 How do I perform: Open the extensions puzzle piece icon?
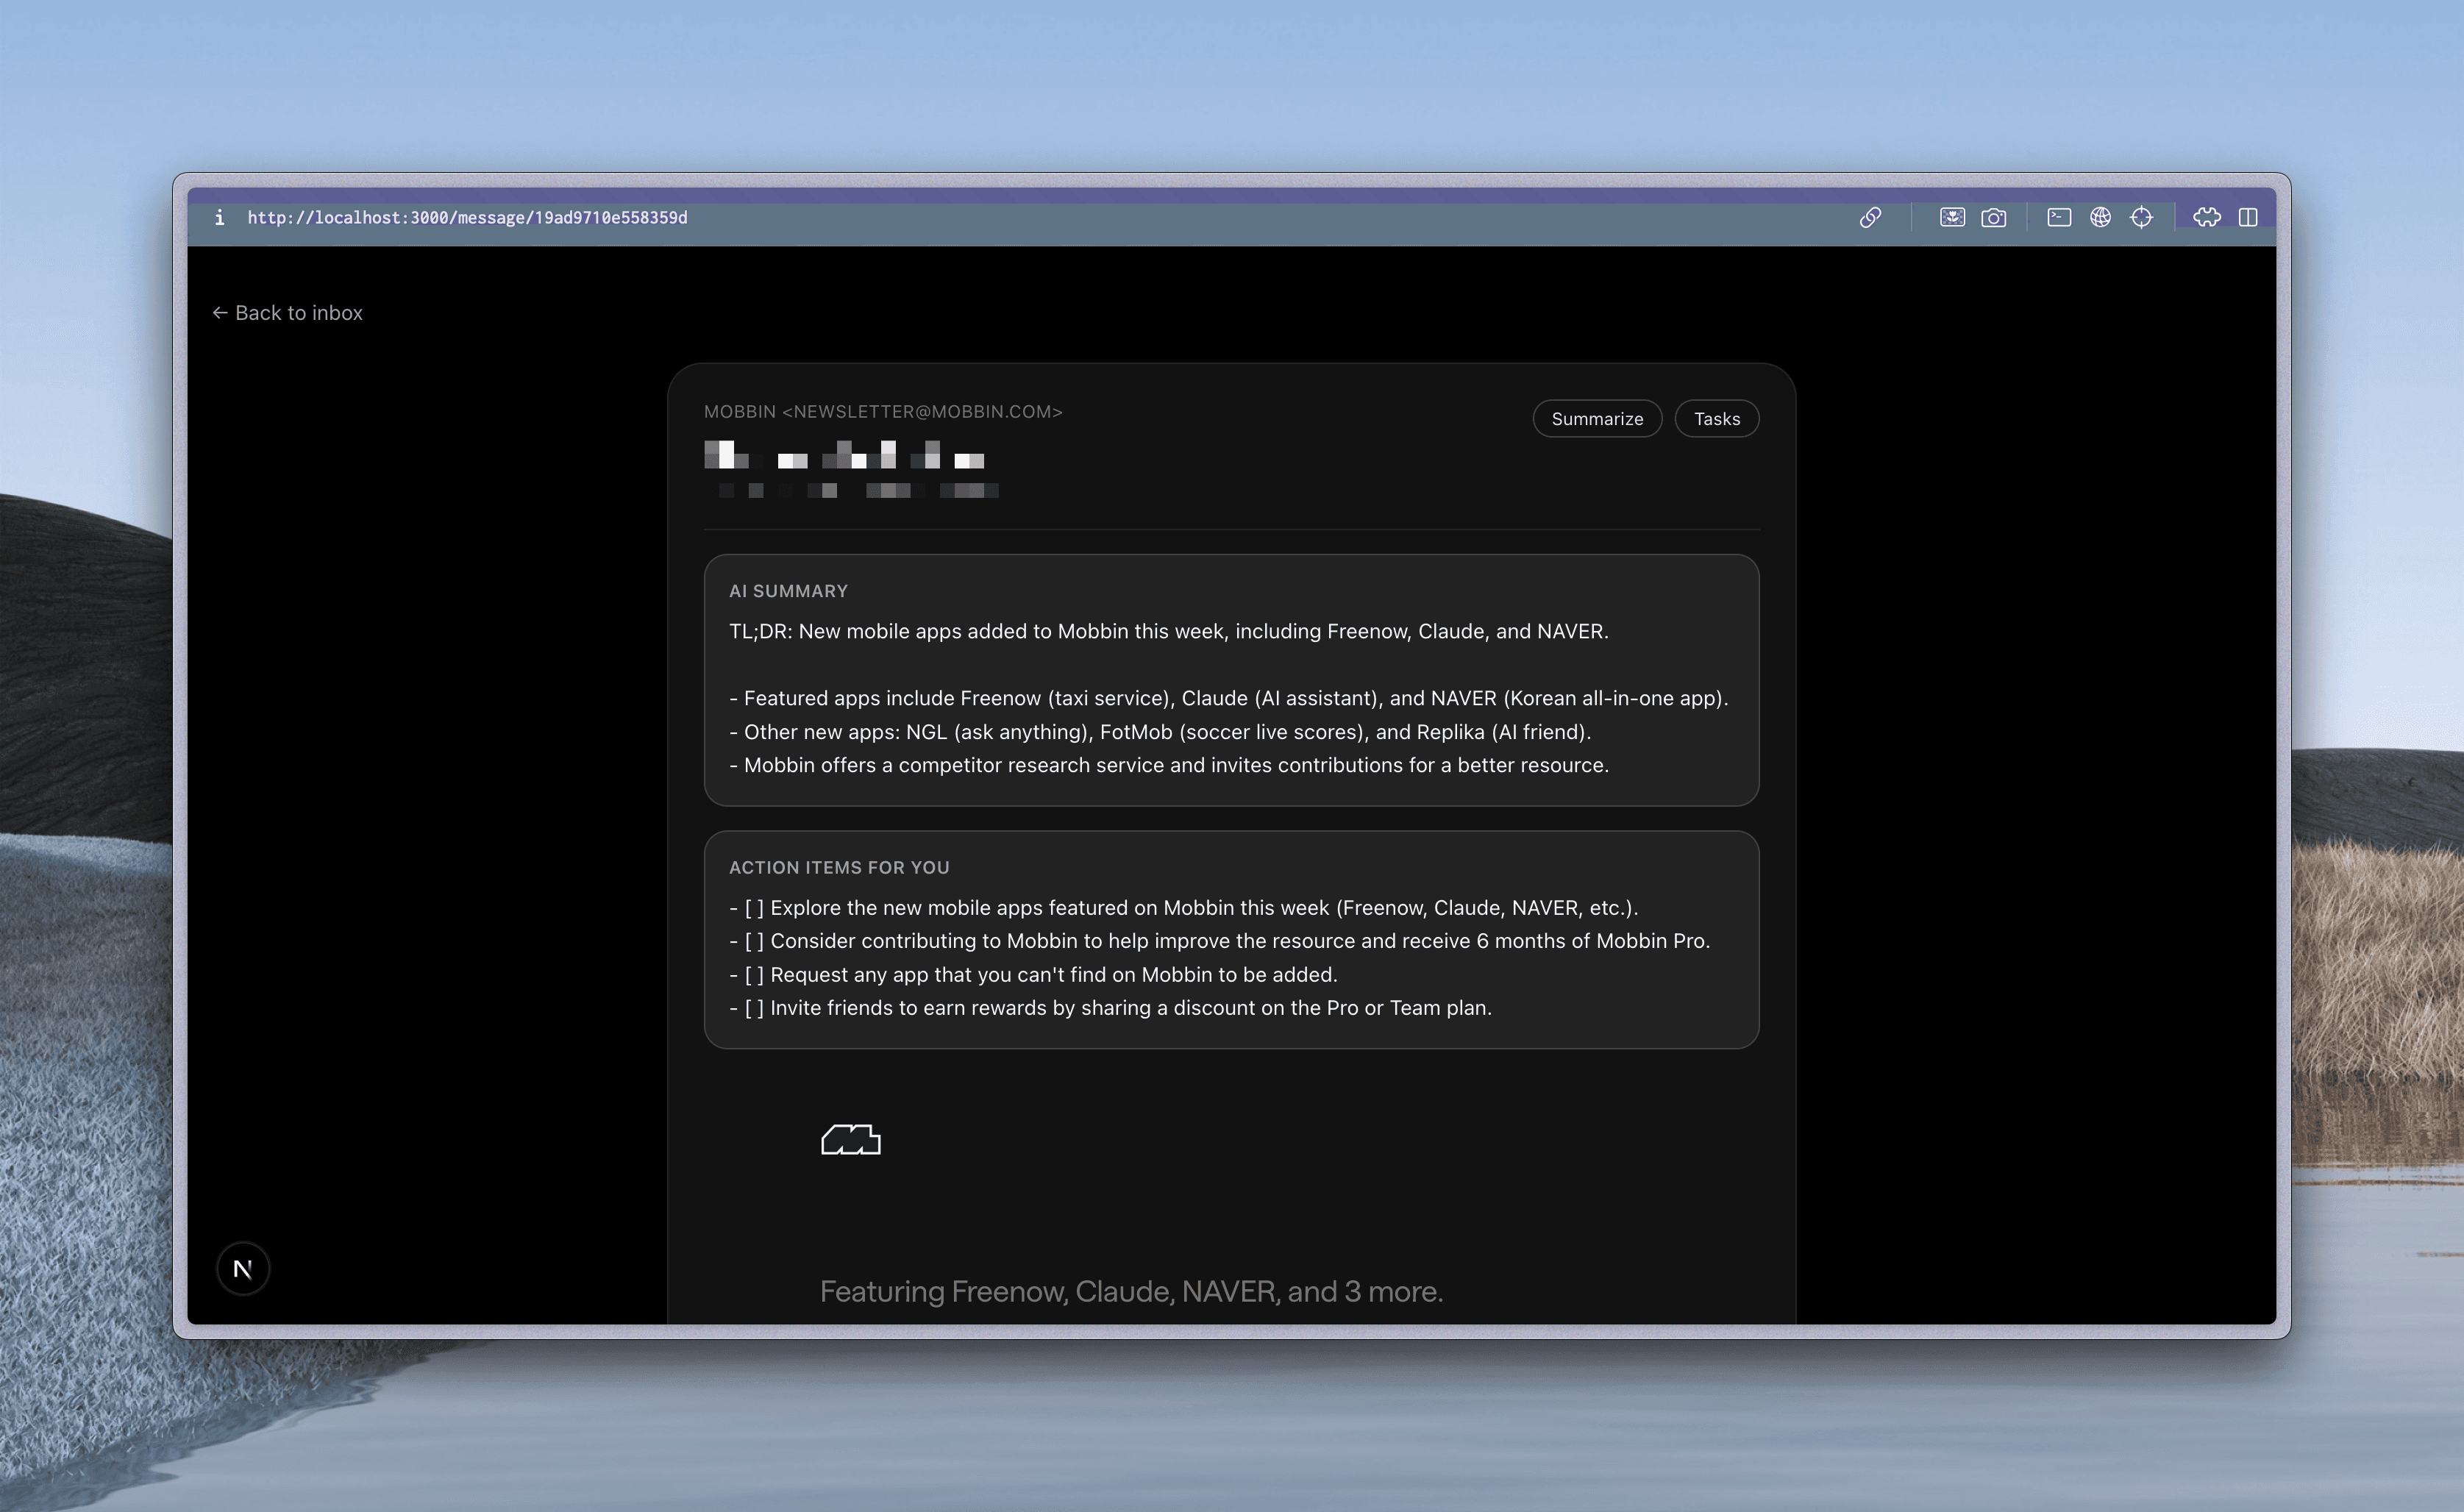tap(2207, 217)
